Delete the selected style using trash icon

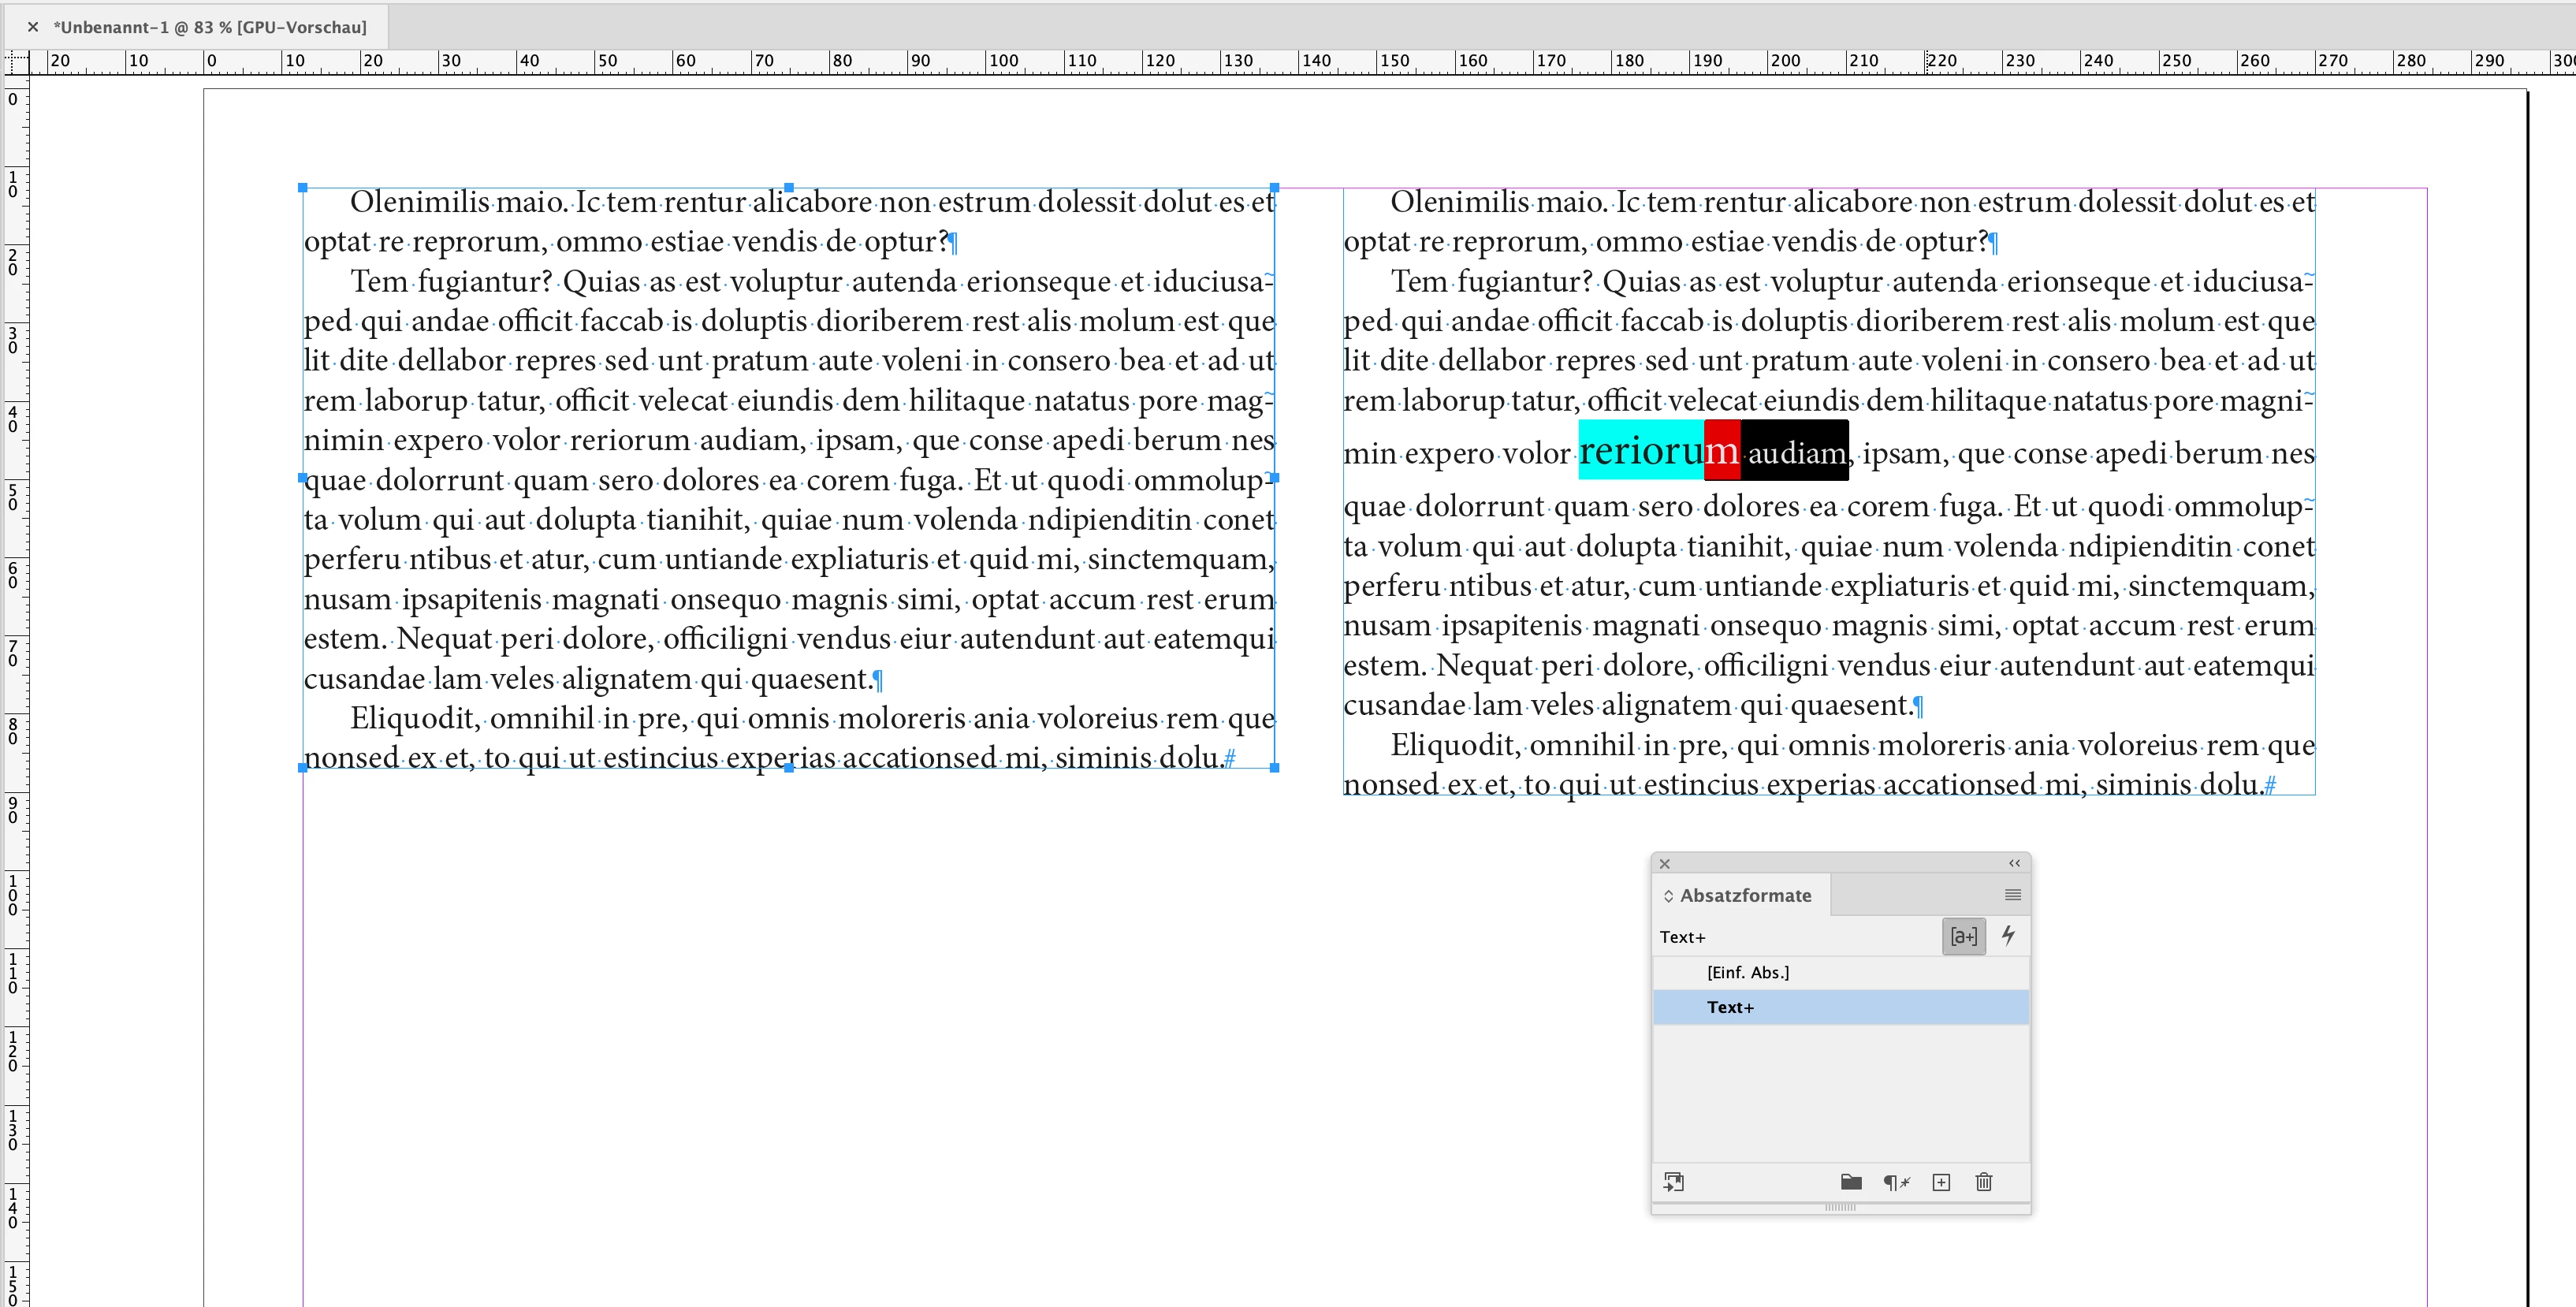[x=1984, y=1182]
